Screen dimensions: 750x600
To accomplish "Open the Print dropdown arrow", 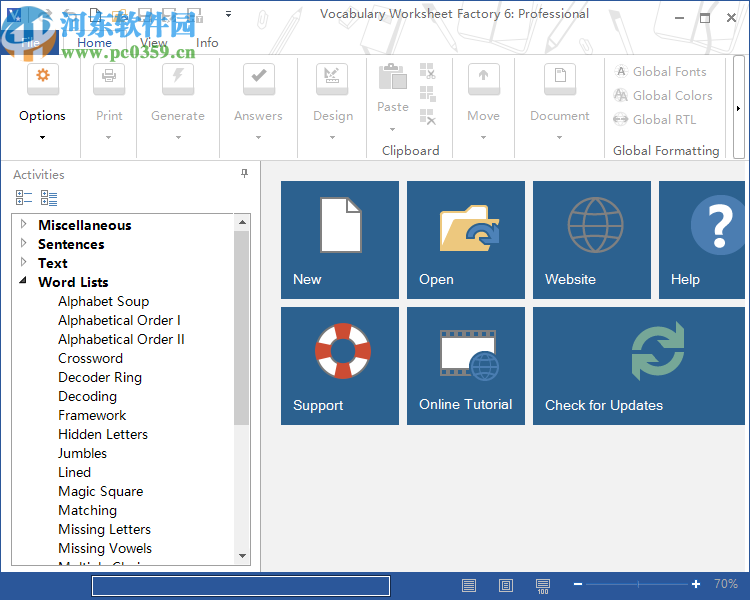I will [109, 137].
